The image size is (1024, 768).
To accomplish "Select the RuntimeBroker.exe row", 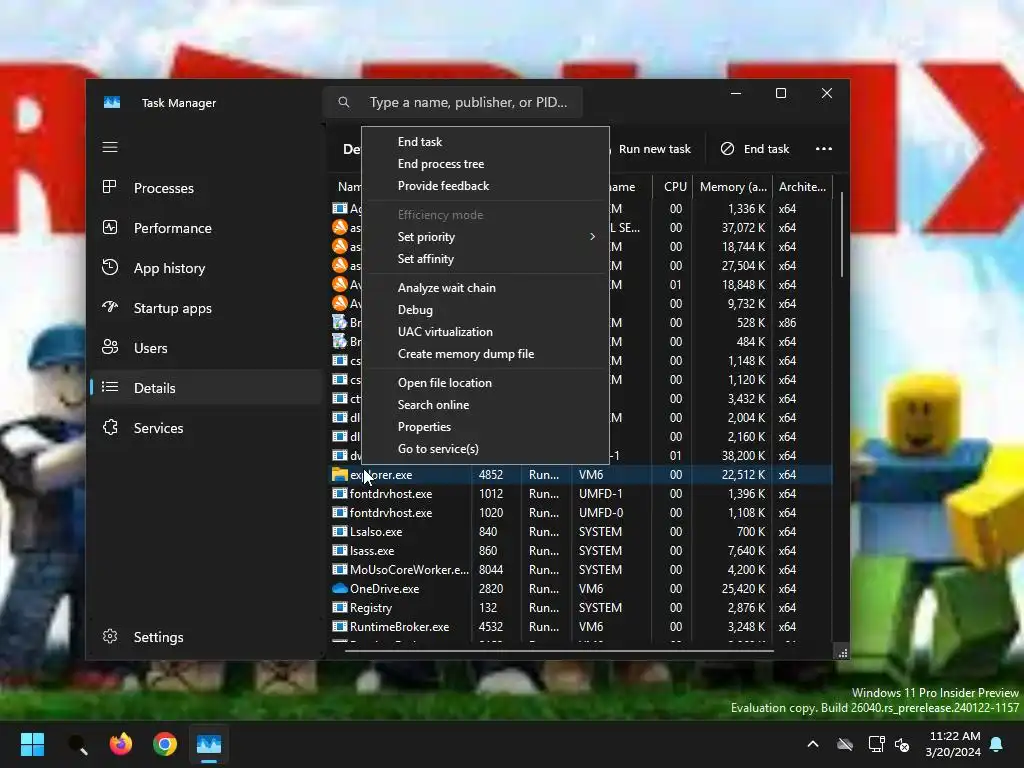I will [581, 626].
